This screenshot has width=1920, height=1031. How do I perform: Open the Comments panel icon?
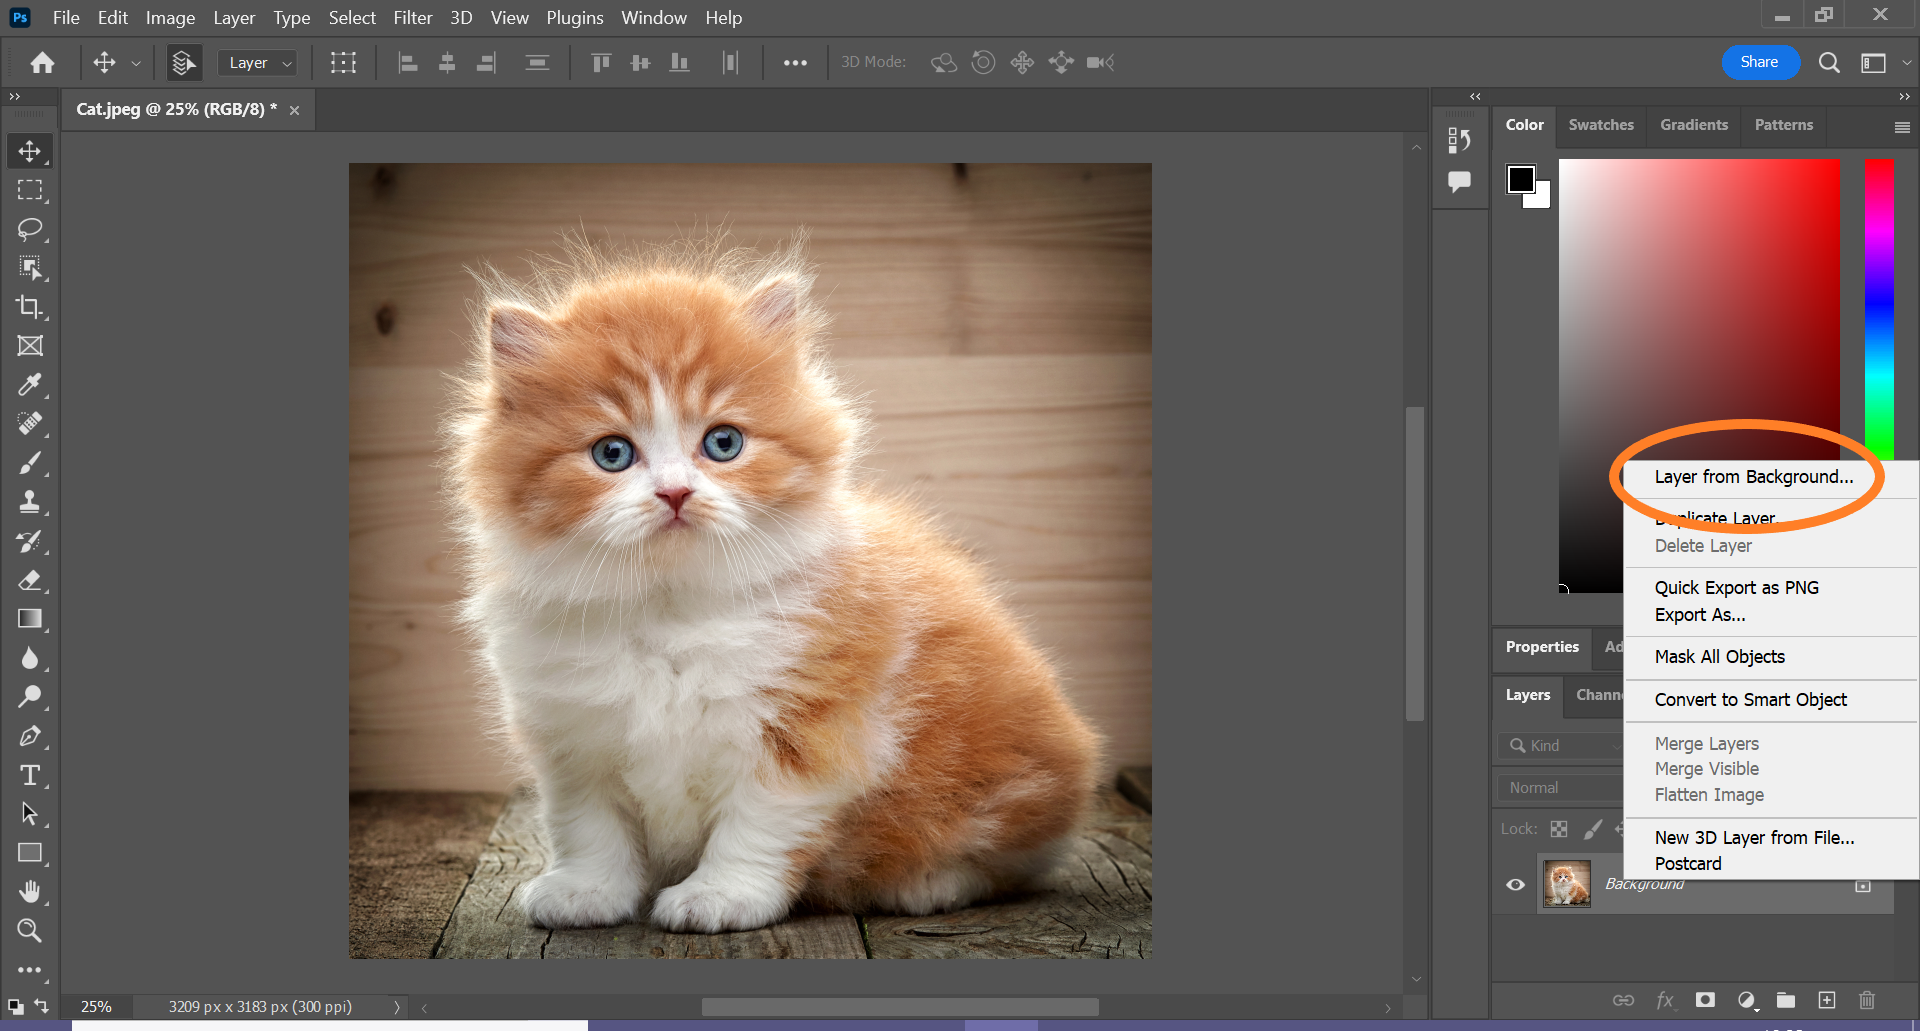click(x=1459, y=182)
